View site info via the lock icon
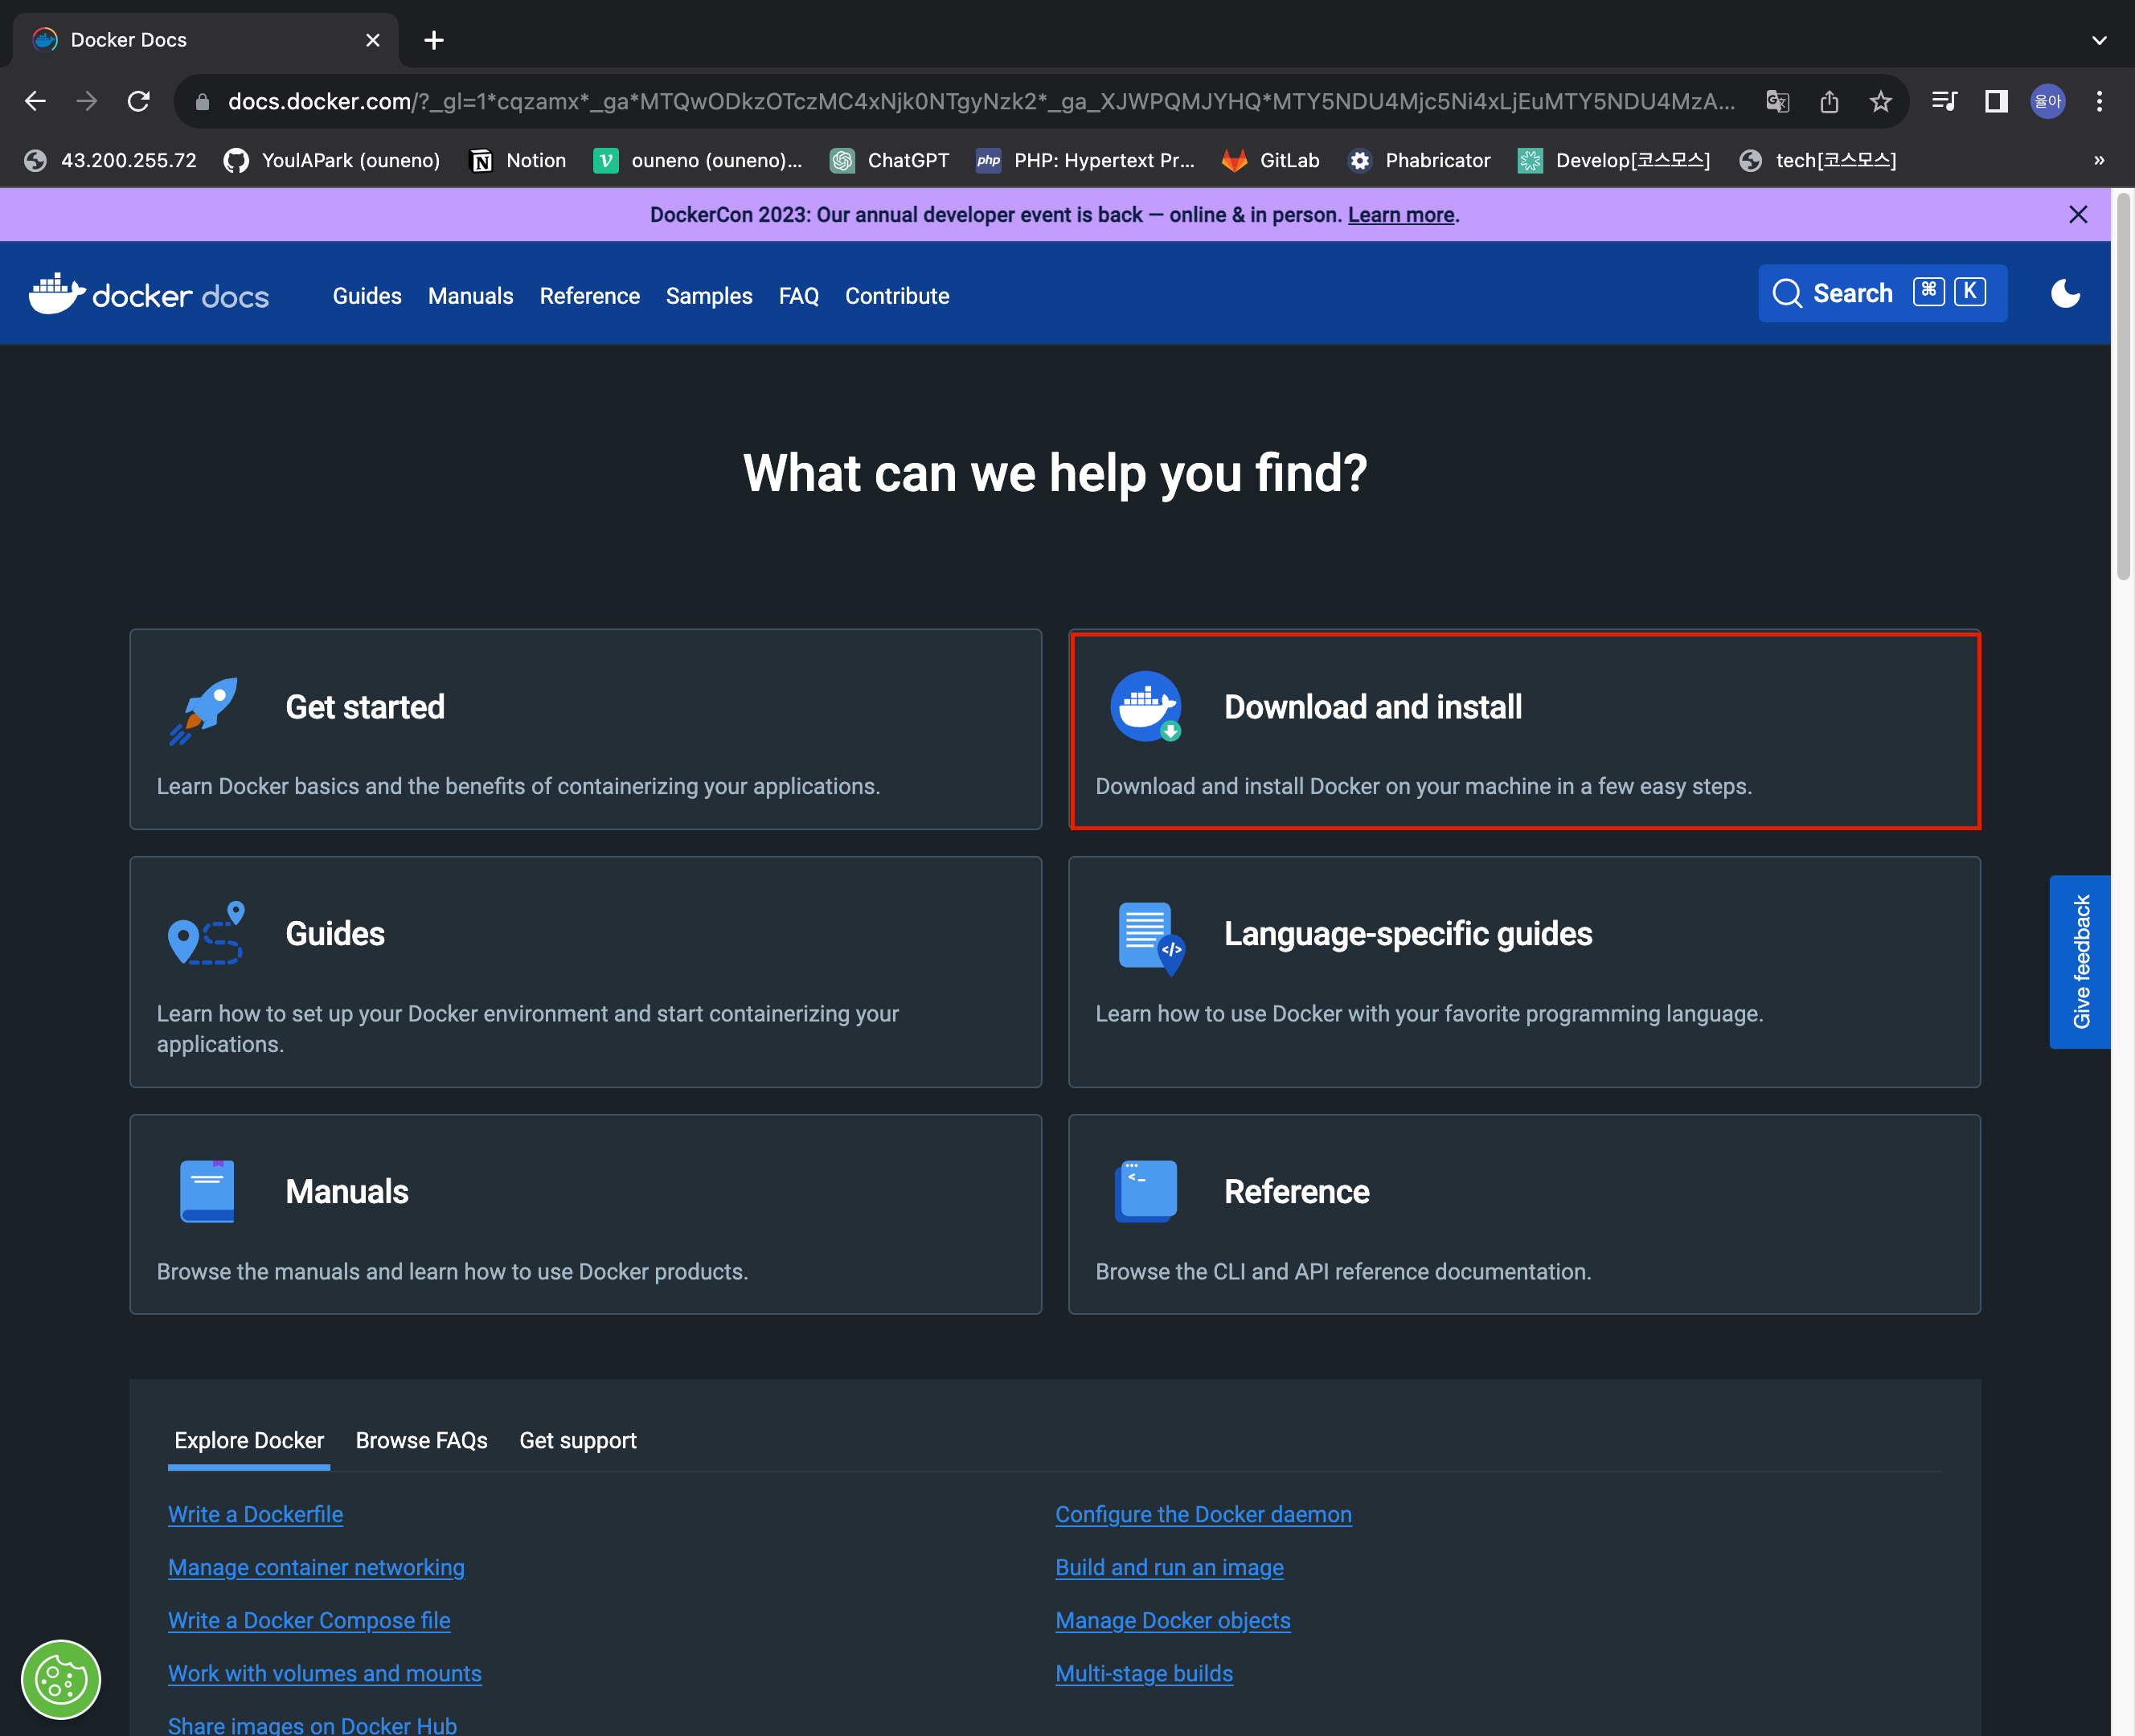2135x1736 pixels. coord(202,101)
